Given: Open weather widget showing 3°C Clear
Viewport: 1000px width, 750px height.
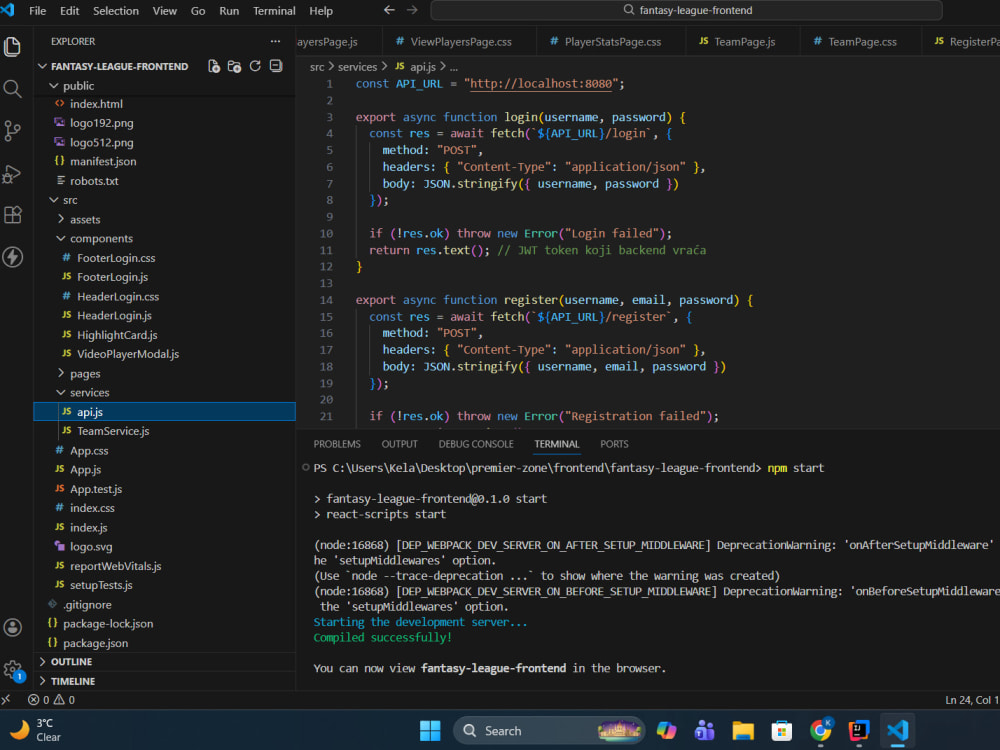Looking at the screenshot, I should point(35,730).
